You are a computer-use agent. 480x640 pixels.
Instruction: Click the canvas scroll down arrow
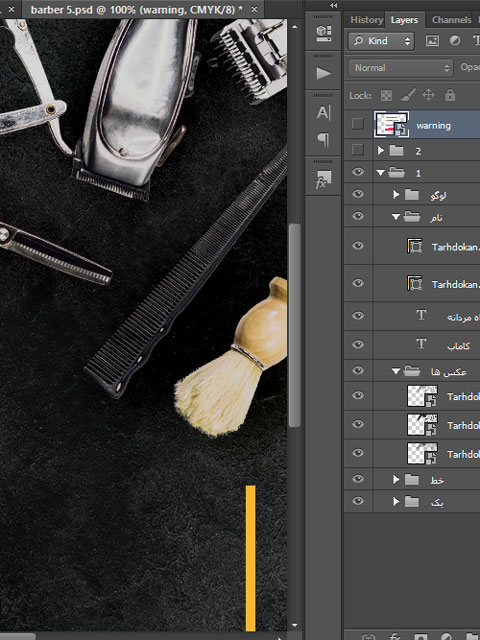click(x=295, y=625)
